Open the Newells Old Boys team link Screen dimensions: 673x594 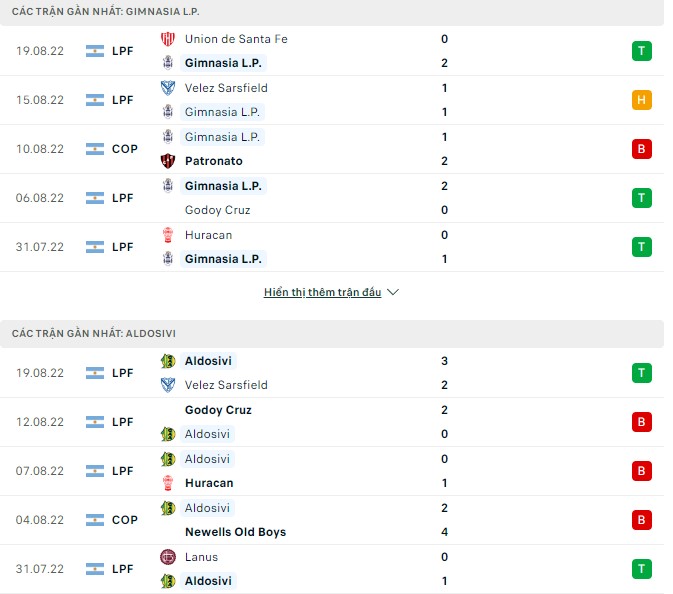click(x=235, y=532)
